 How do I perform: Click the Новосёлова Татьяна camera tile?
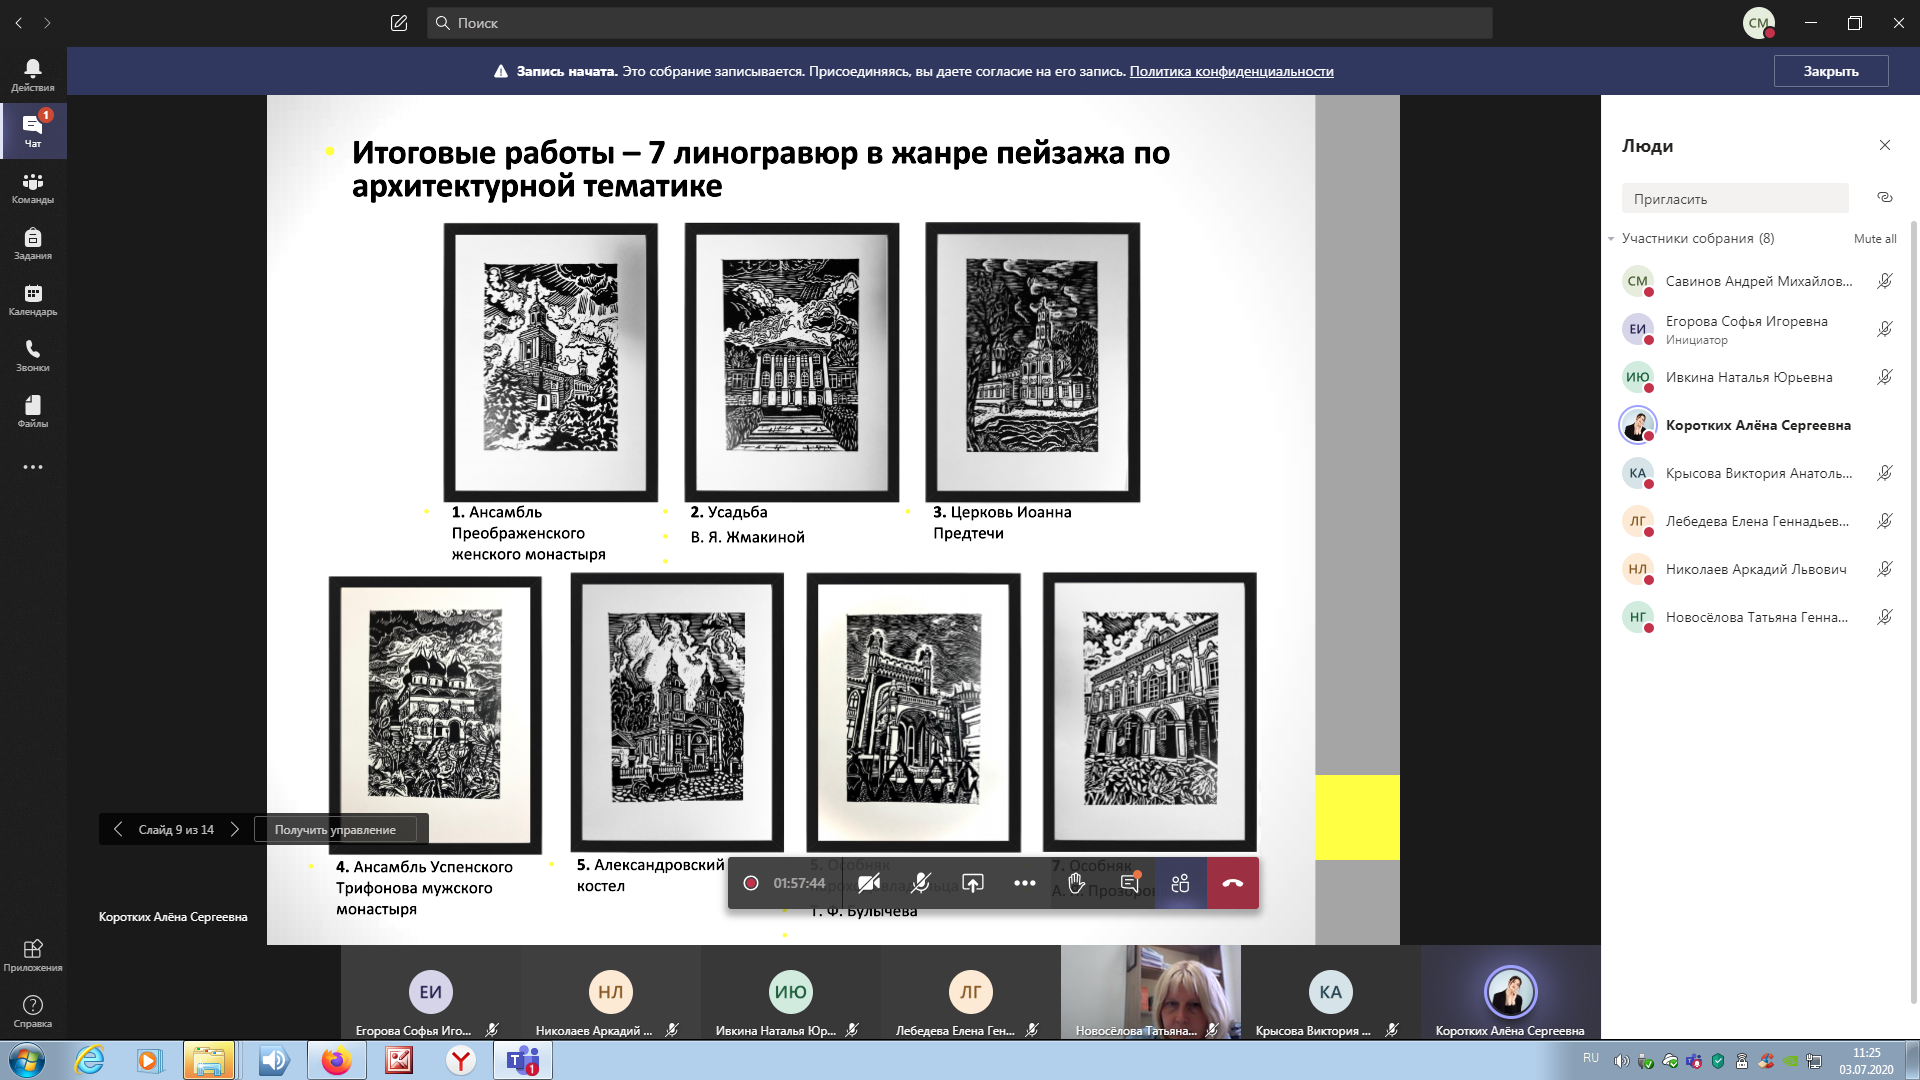click(x=1150, y=992)
